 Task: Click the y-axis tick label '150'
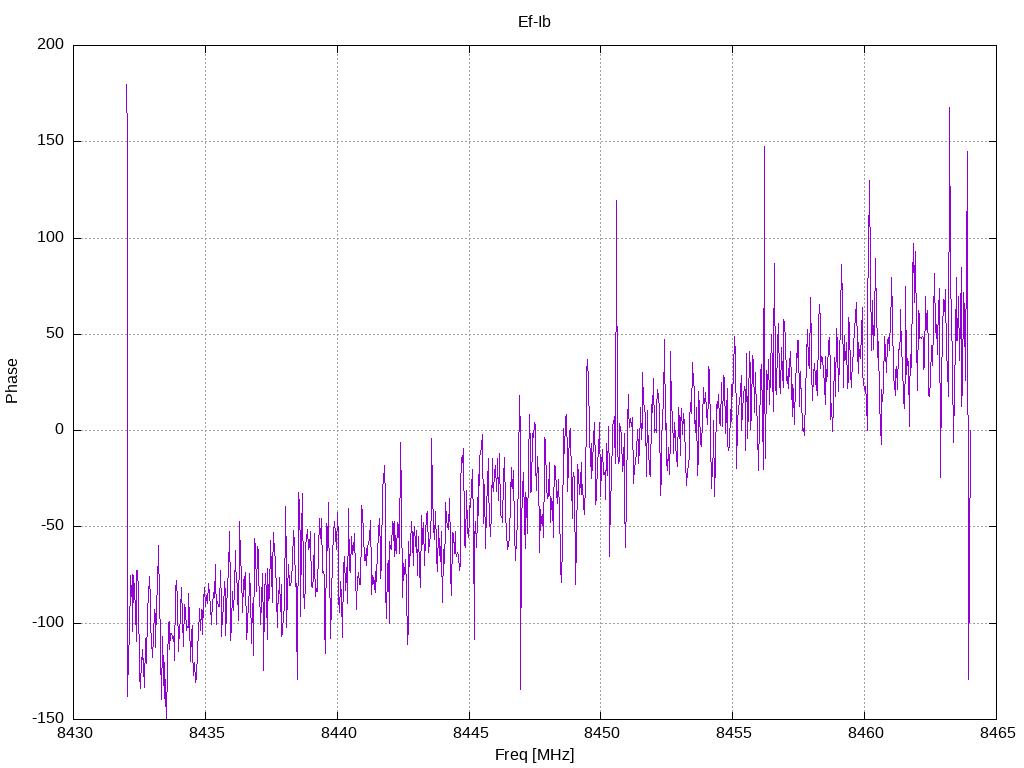51,140
